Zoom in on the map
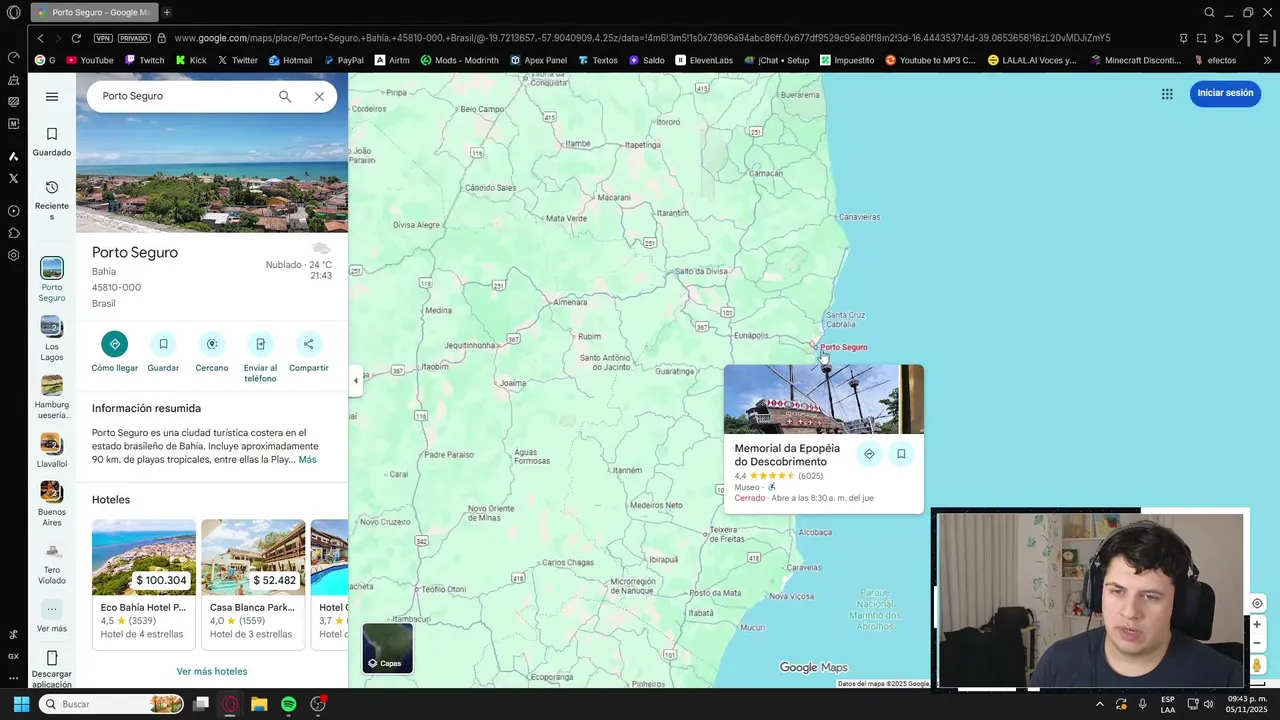The width and height of the screenshot is (1280, 720). pyautogui.click(x=1257, y=624)
